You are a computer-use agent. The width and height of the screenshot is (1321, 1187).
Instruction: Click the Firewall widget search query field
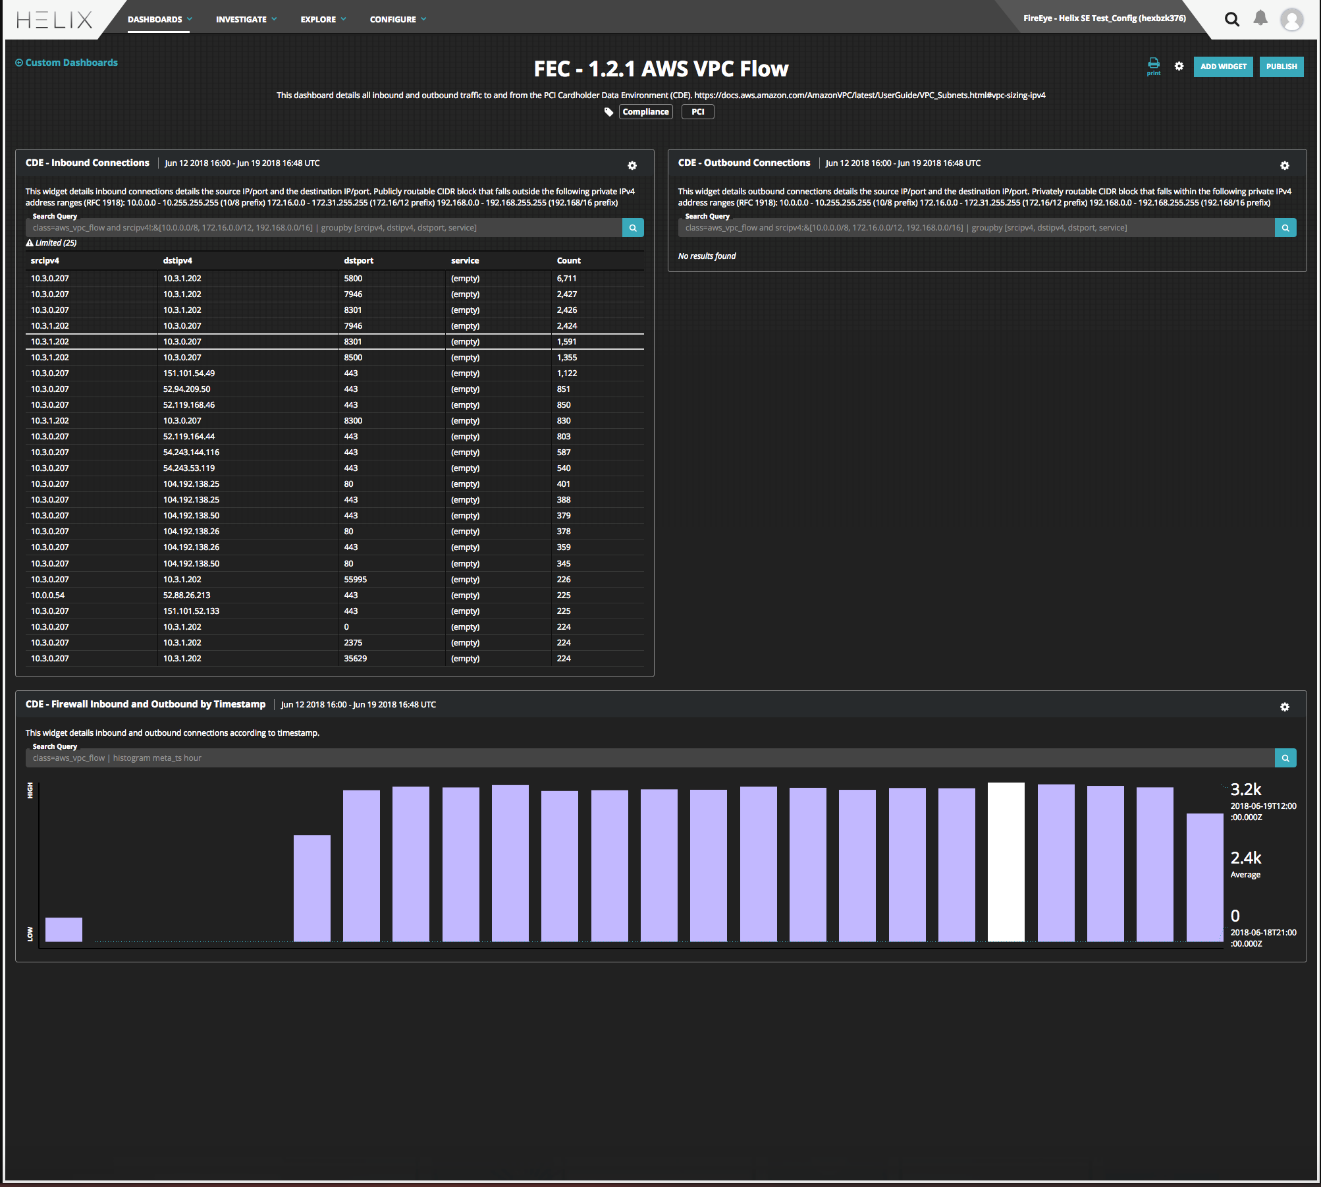[650, 758]
